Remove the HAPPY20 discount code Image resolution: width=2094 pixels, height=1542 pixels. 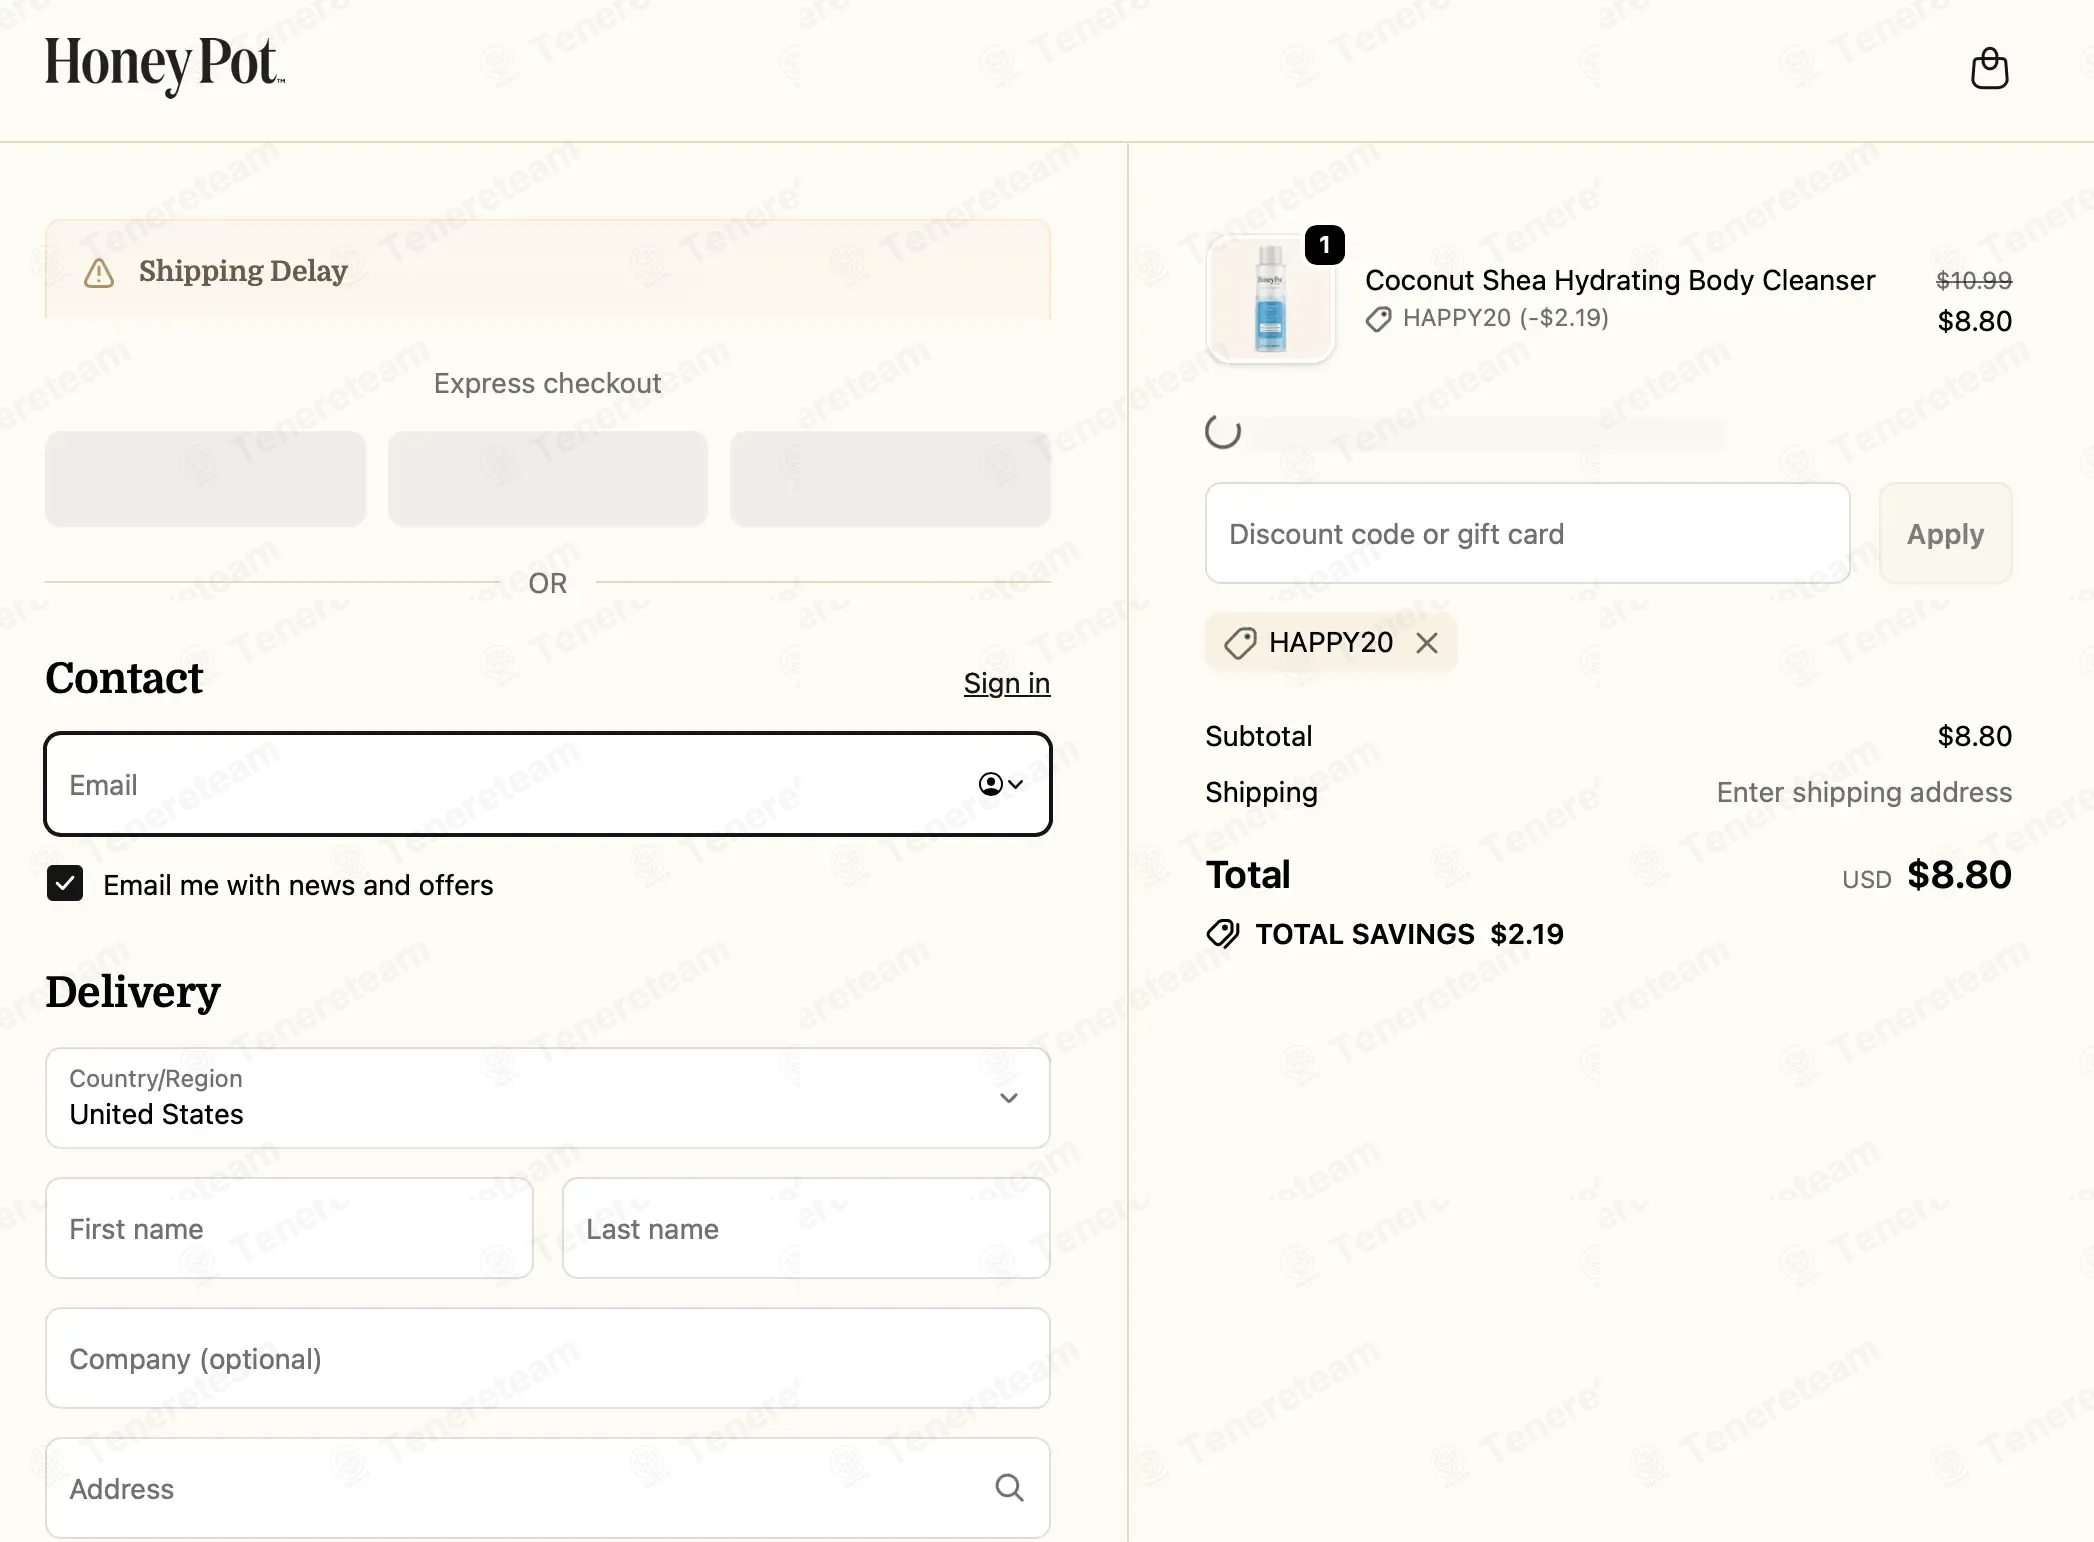[x=1427, y=643]
